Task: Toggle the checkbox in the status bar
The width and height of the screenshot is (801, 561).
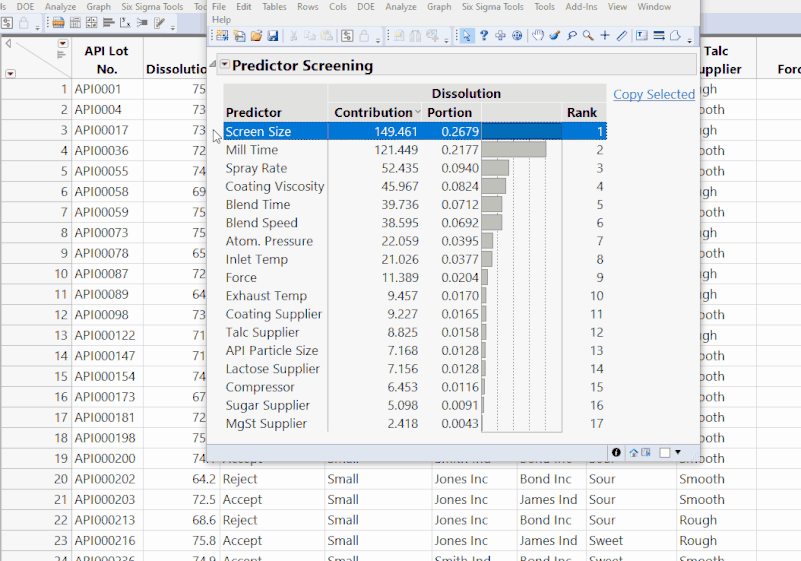Action: coord(664,453)
